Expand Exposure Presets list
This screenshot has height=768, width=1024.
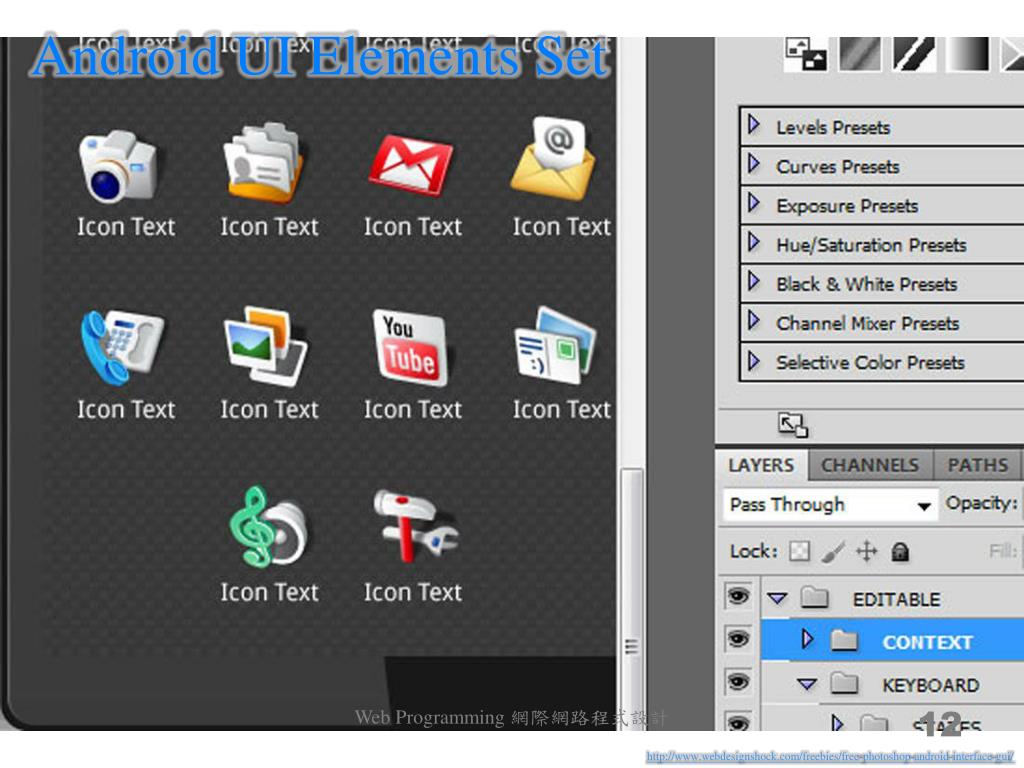click(754, 202)
